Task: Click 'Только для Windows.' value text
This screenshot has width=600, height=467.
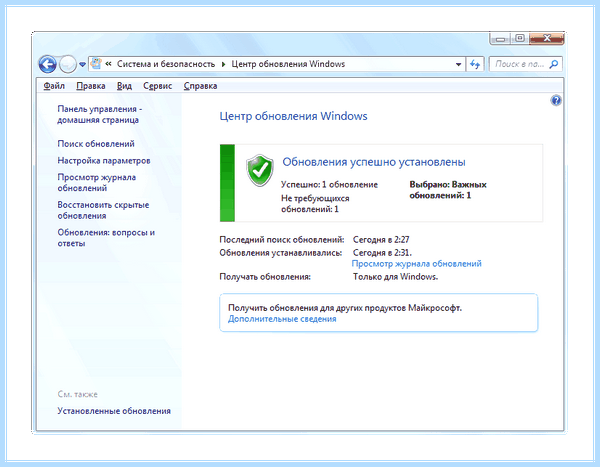Action: pos(395,276)
